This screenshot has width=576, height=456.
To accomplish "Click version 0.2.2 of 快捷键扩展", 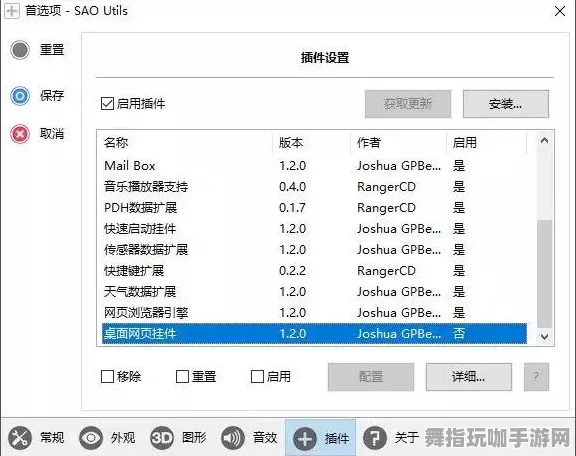I will pos(292,271).
